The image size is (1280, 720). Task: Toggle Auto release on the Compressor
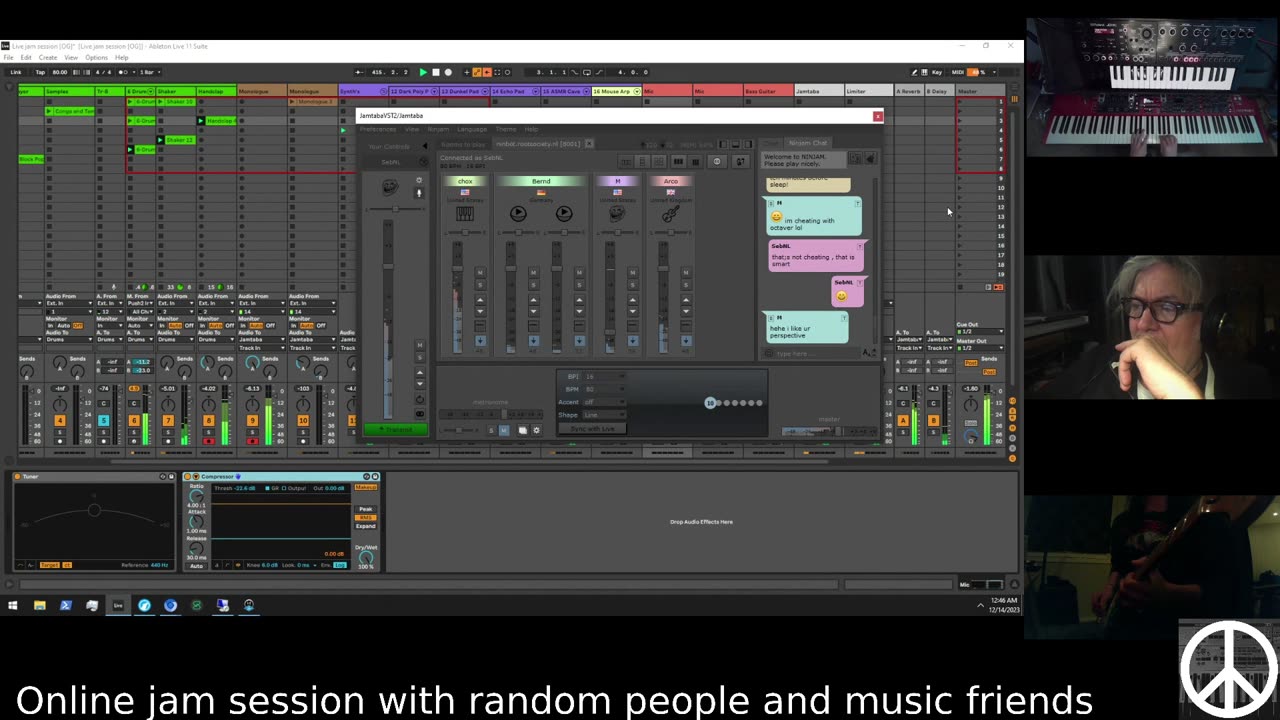point(196,566)
